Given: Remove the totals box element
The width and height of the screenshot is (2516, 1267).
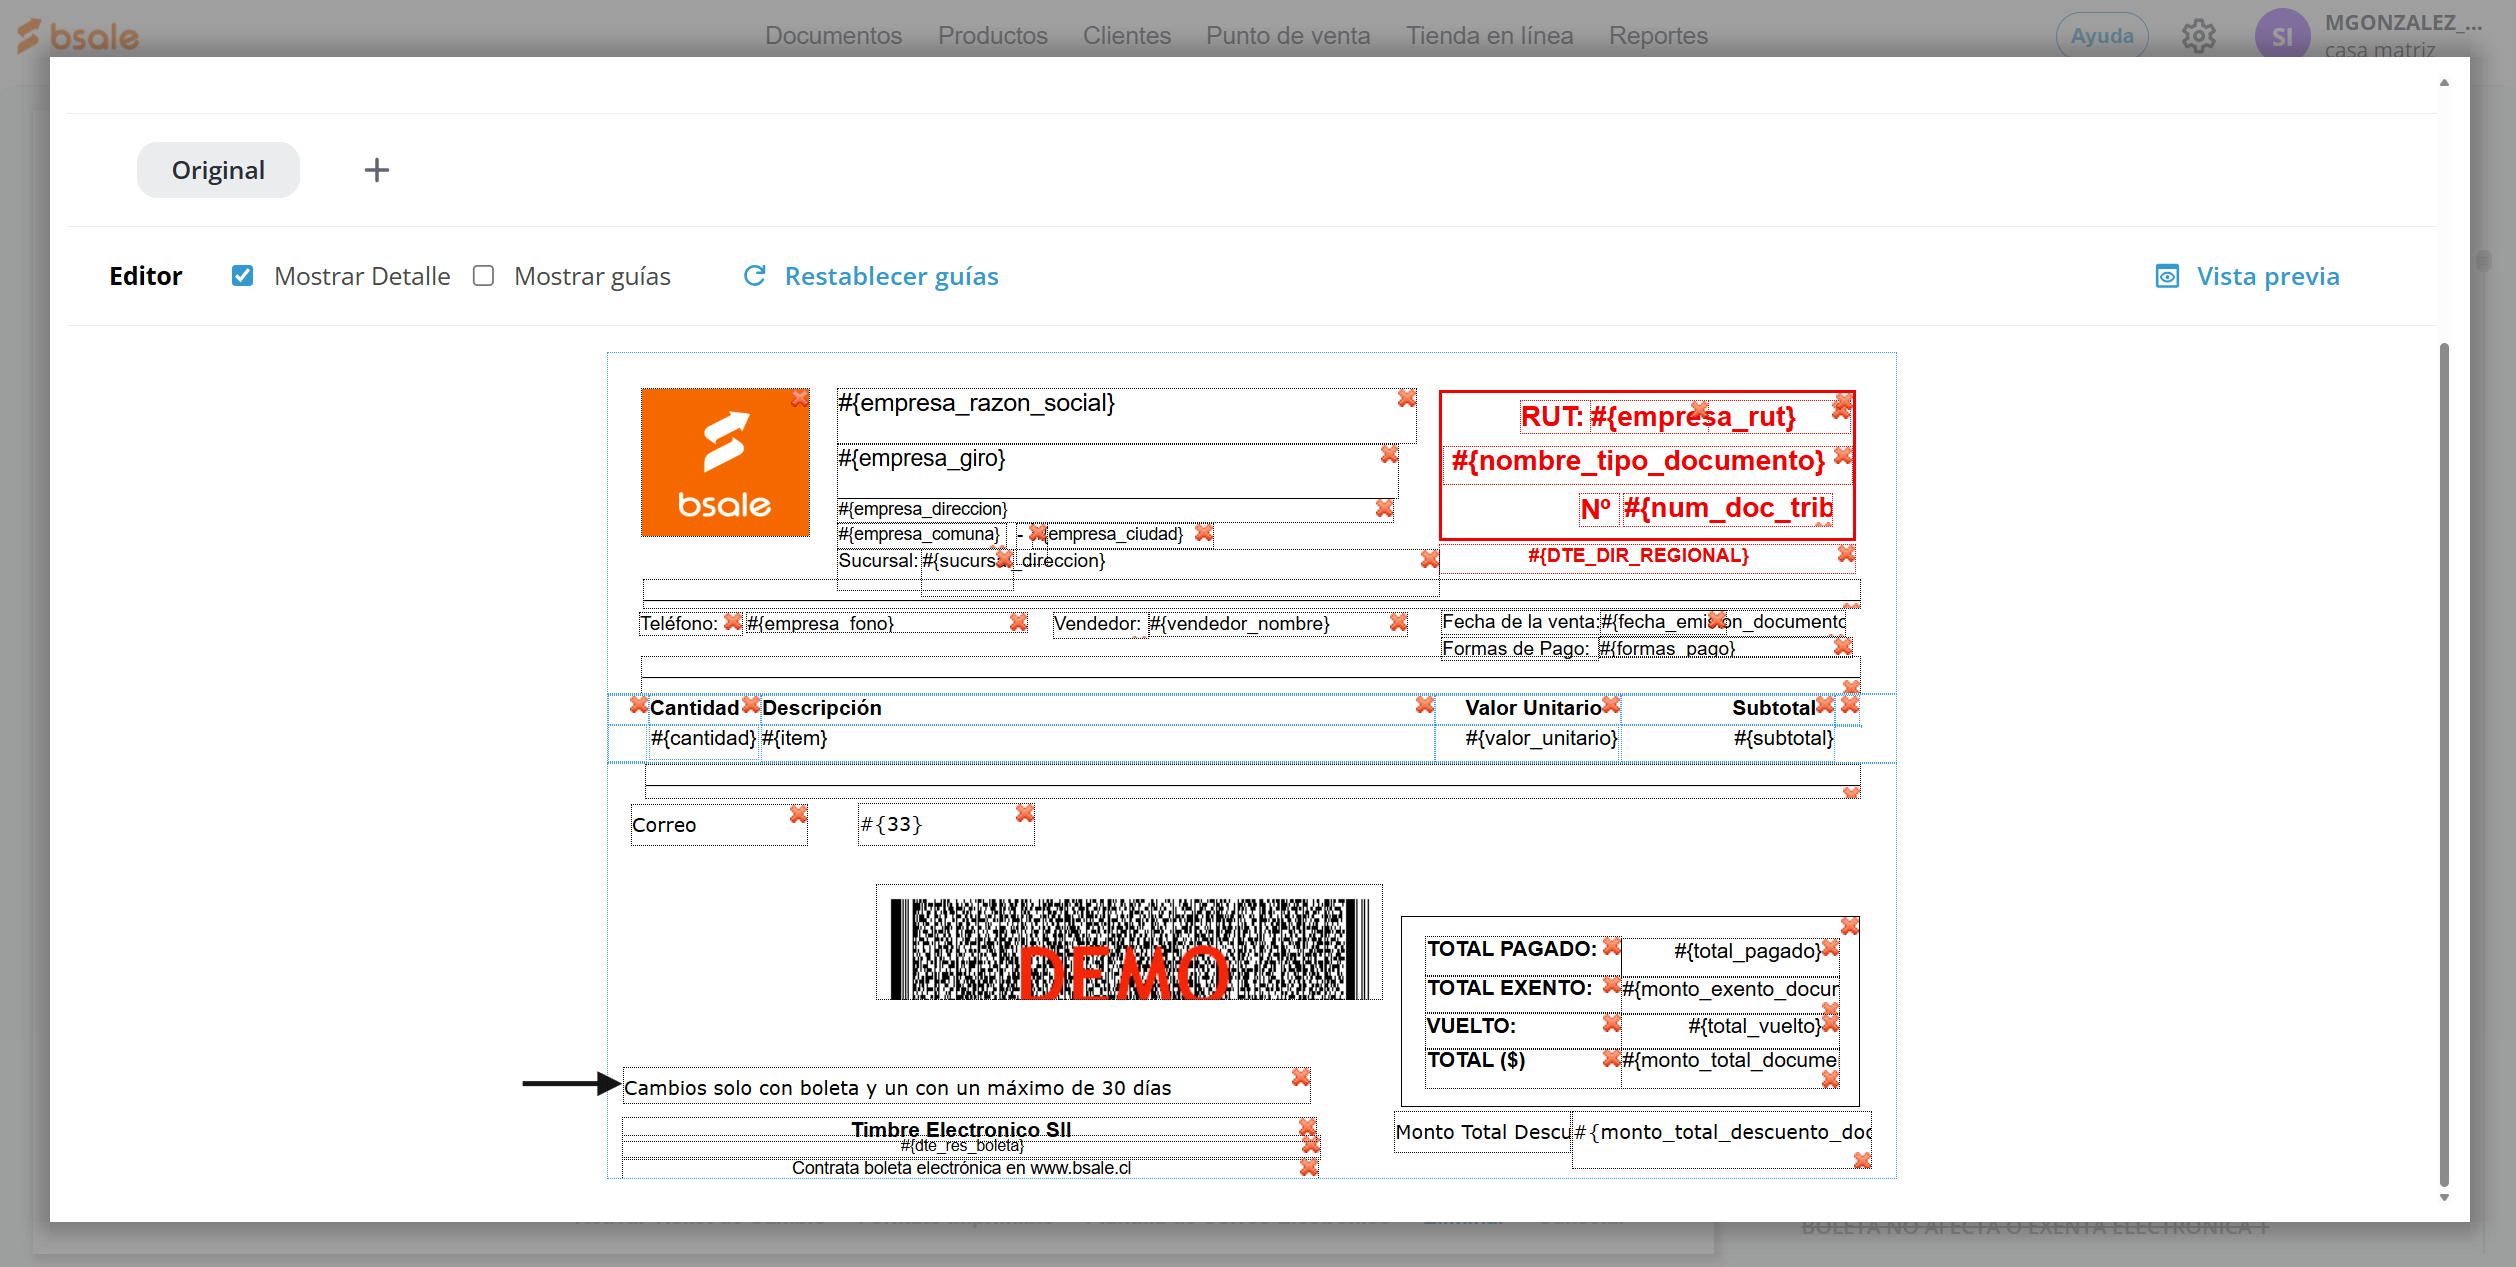Looking at the screenshot, I should (1850, 926).
